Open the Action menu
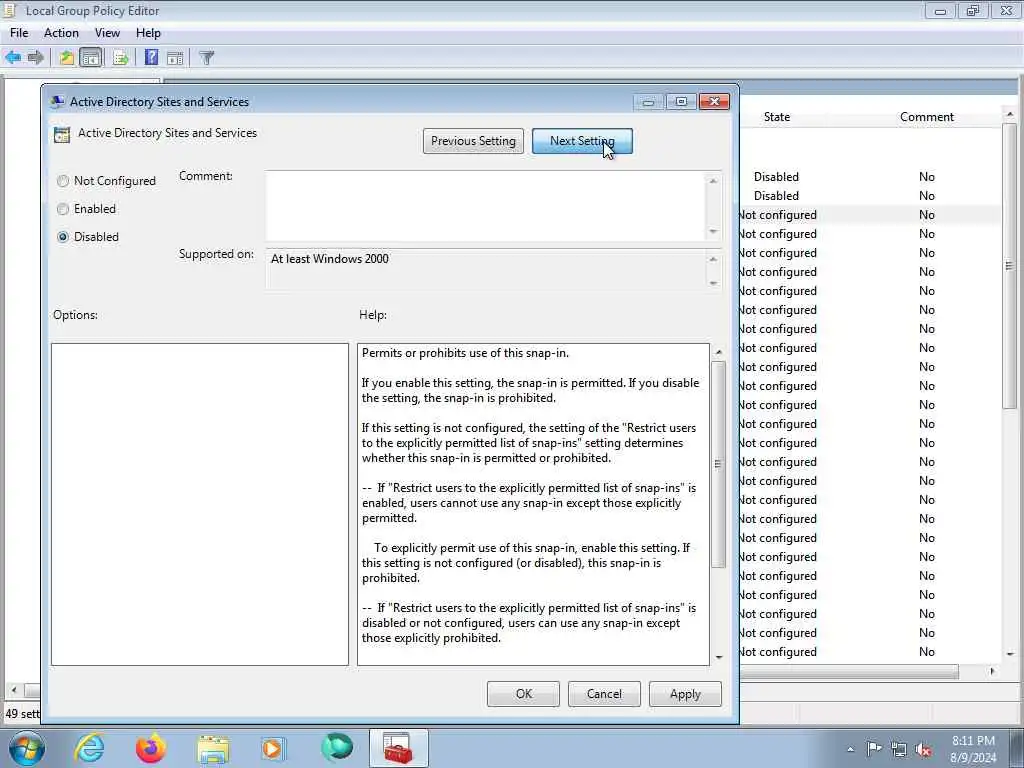This screenshot has height=768, width=1024. pyautogui.click(x=61, y=33)
